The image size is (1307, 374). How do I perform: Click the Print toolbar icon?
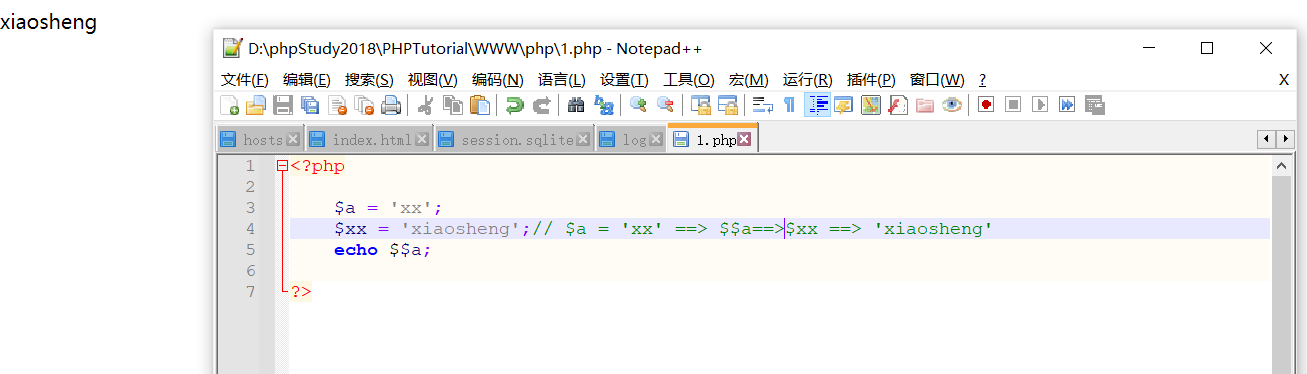click(x=391, y=104)
